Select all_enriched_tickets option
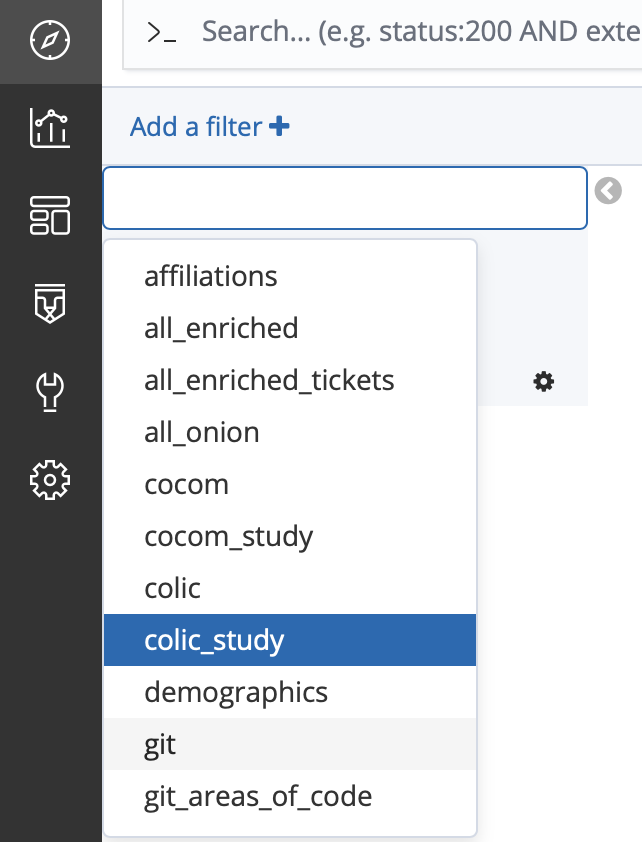Image resolution: width=642 pixels, height=842 pixels. click(290, 381)
